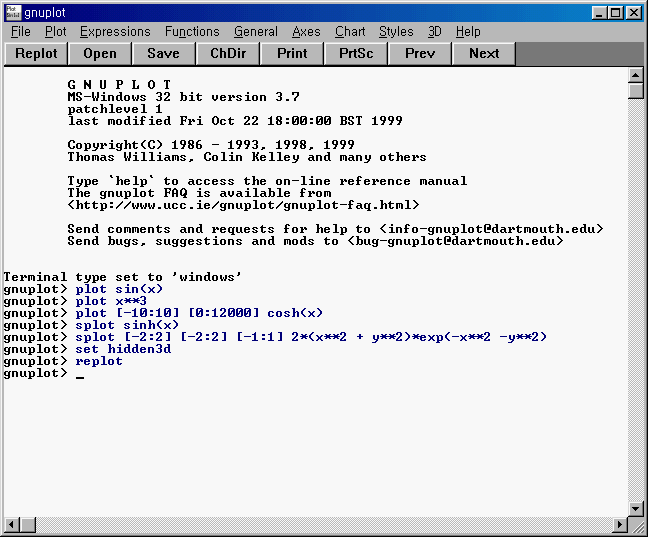This screenshot has width=648, height=537.
Task: Click the empty gnuplot prompt cursor line
Action: point(44,373)
